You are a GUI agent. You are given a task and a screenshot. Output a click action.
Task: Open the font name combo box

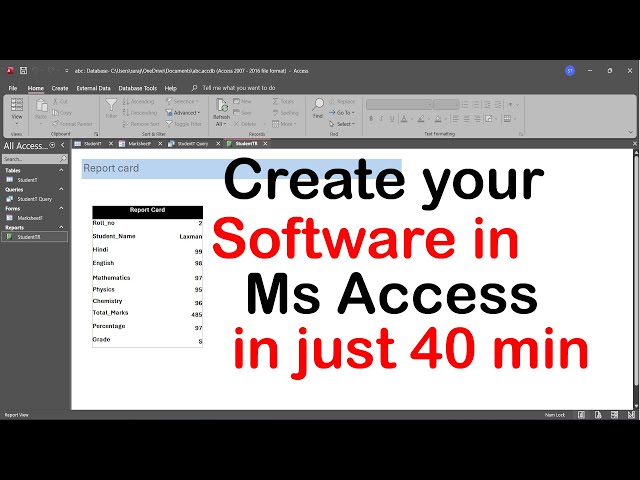coord(399,105)
